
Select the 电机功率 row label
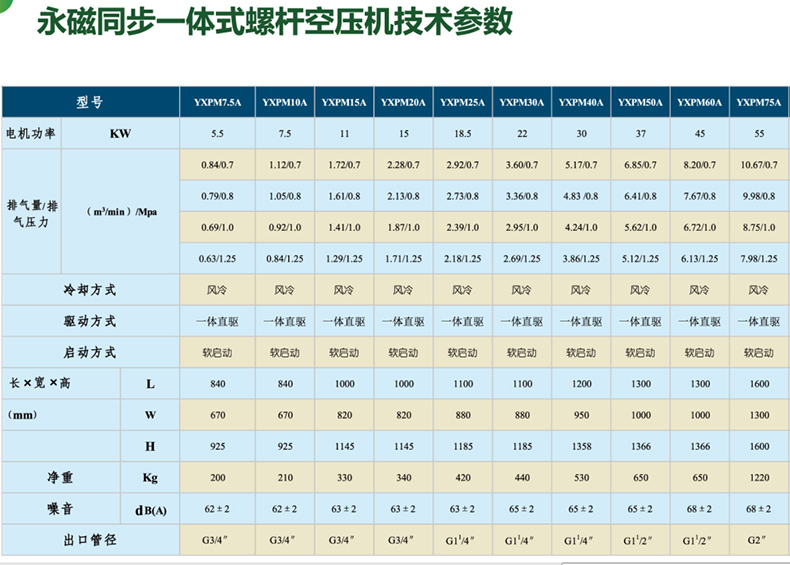coord(31,133)
